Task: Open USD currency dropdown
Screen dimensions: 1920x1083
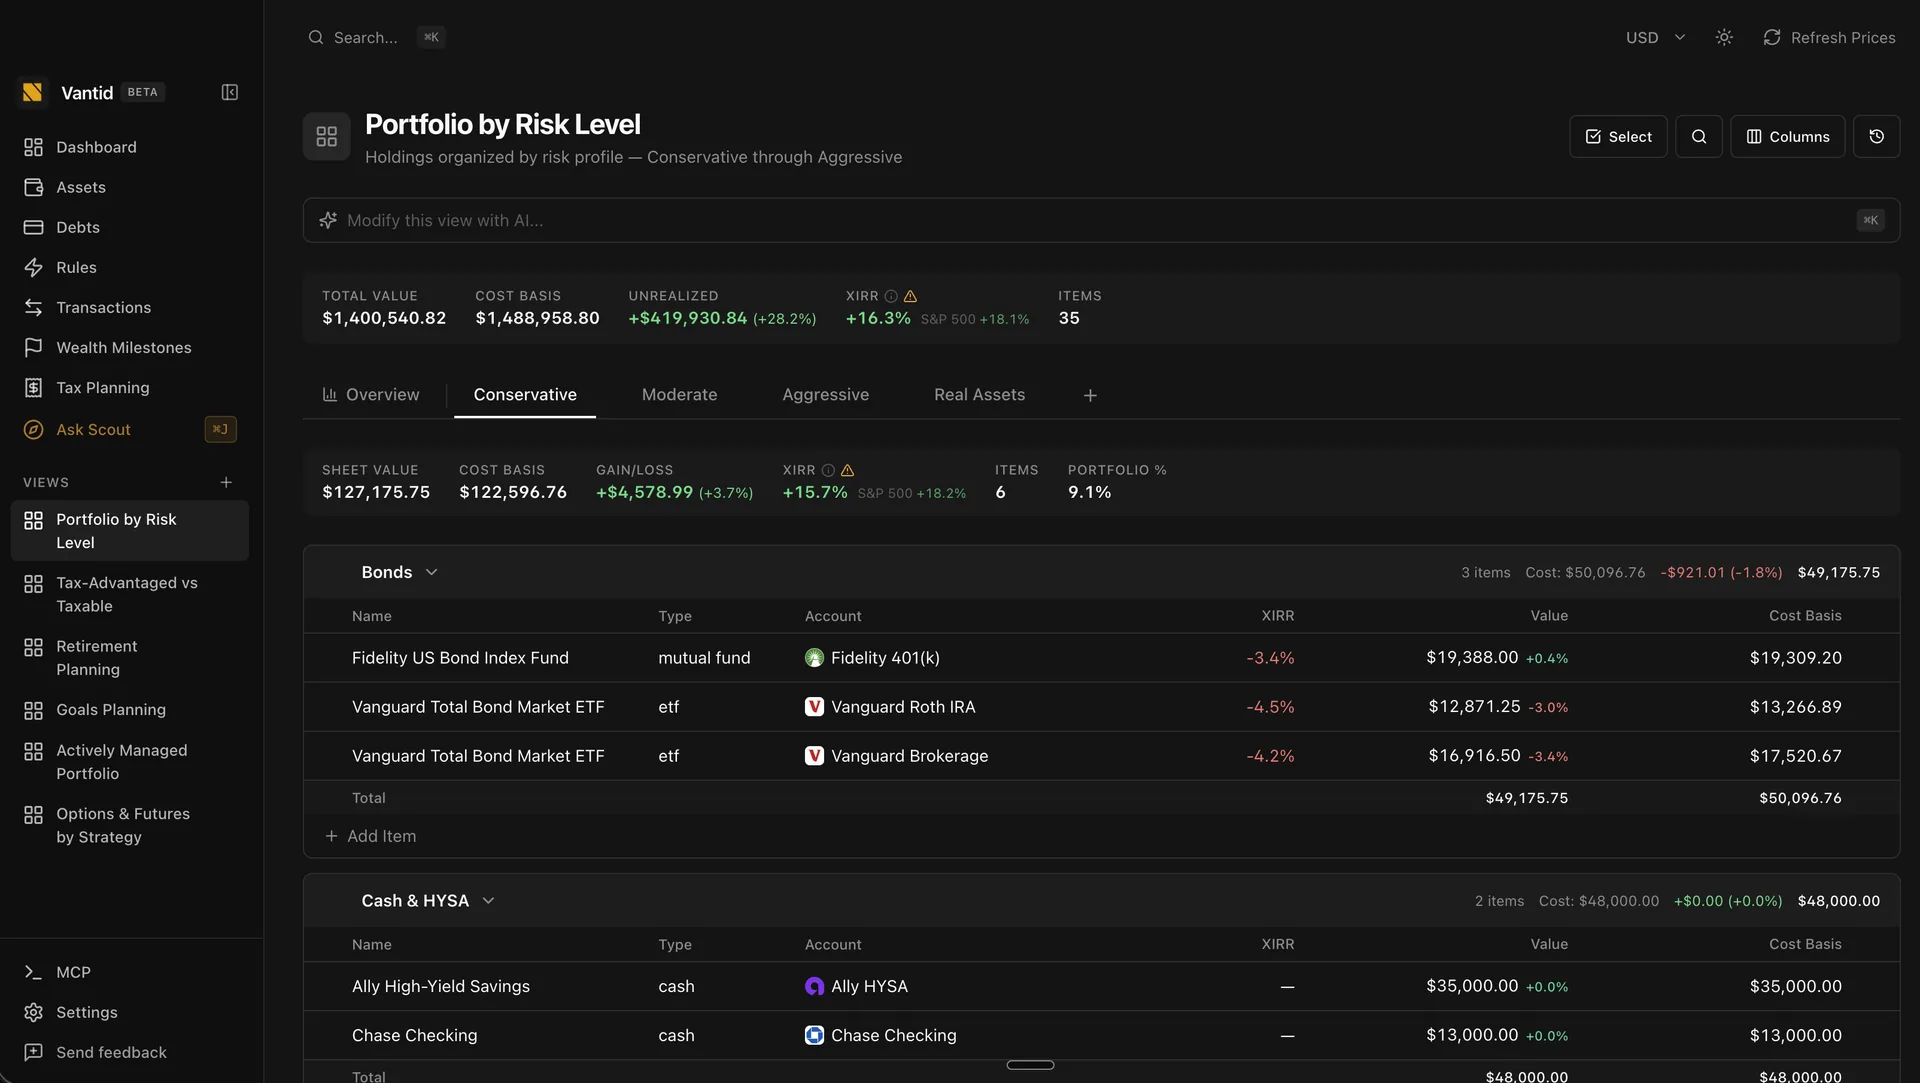Action: (x=1655, y=37)
